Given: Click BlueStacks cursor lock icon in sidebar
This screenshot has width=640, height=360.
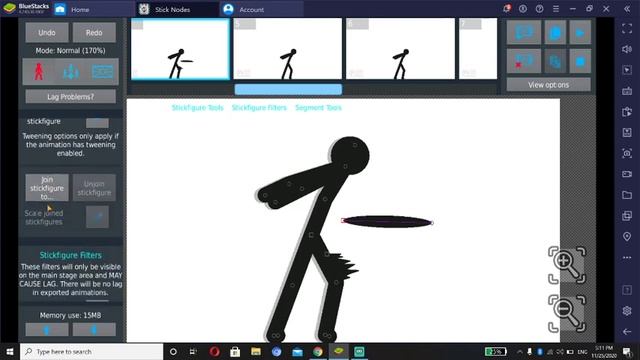Looking at the screenshot, I should pyautogui.click(x=627, y=70).
